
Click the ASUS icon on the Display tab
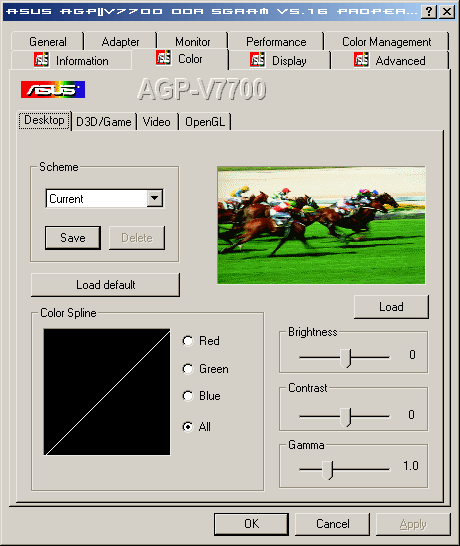click(257, 60)
